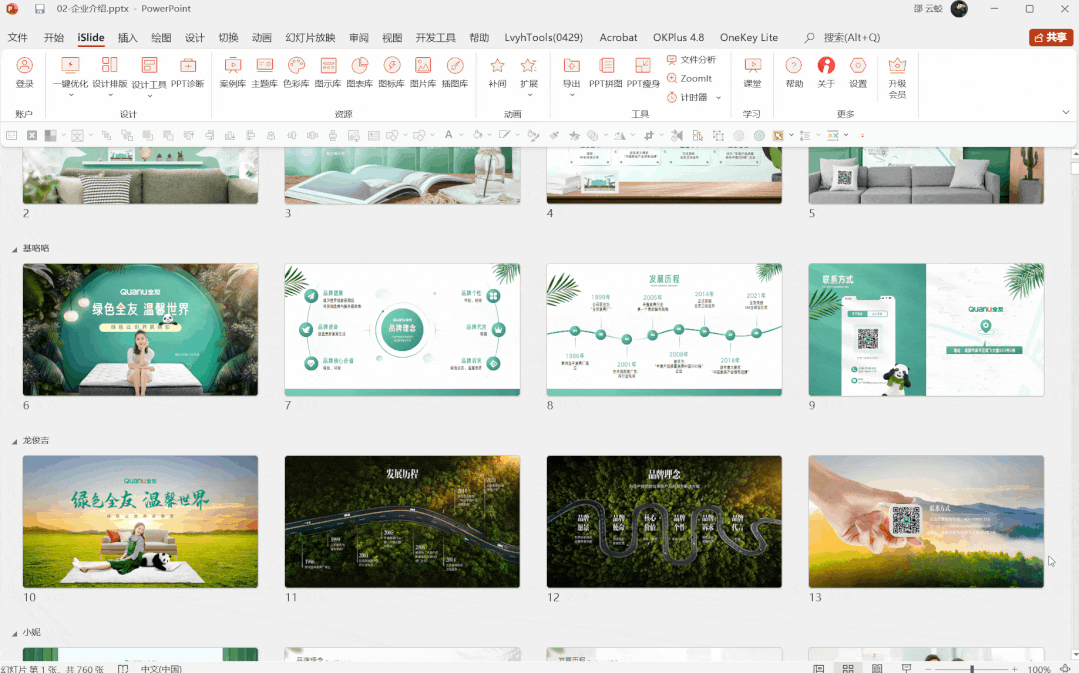Open the 图标库 icon library
Viewport: 1079px width, 673px height.
click(392, 72)
